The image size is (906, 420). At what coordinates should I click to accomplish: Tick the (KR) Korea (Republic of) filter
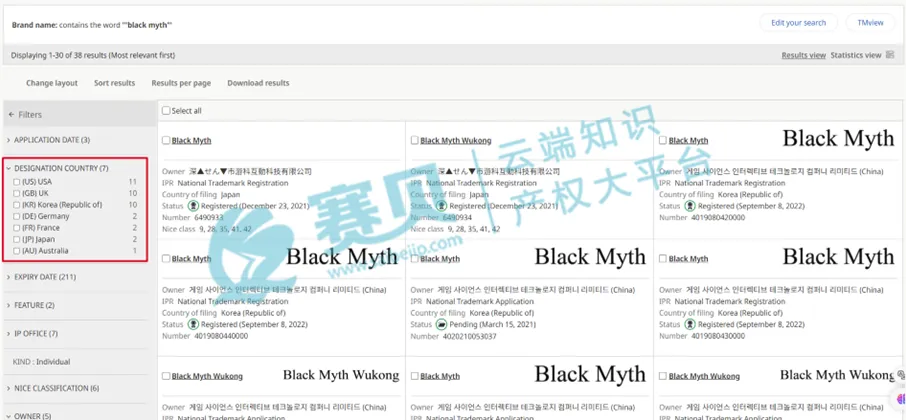[17, 205]
